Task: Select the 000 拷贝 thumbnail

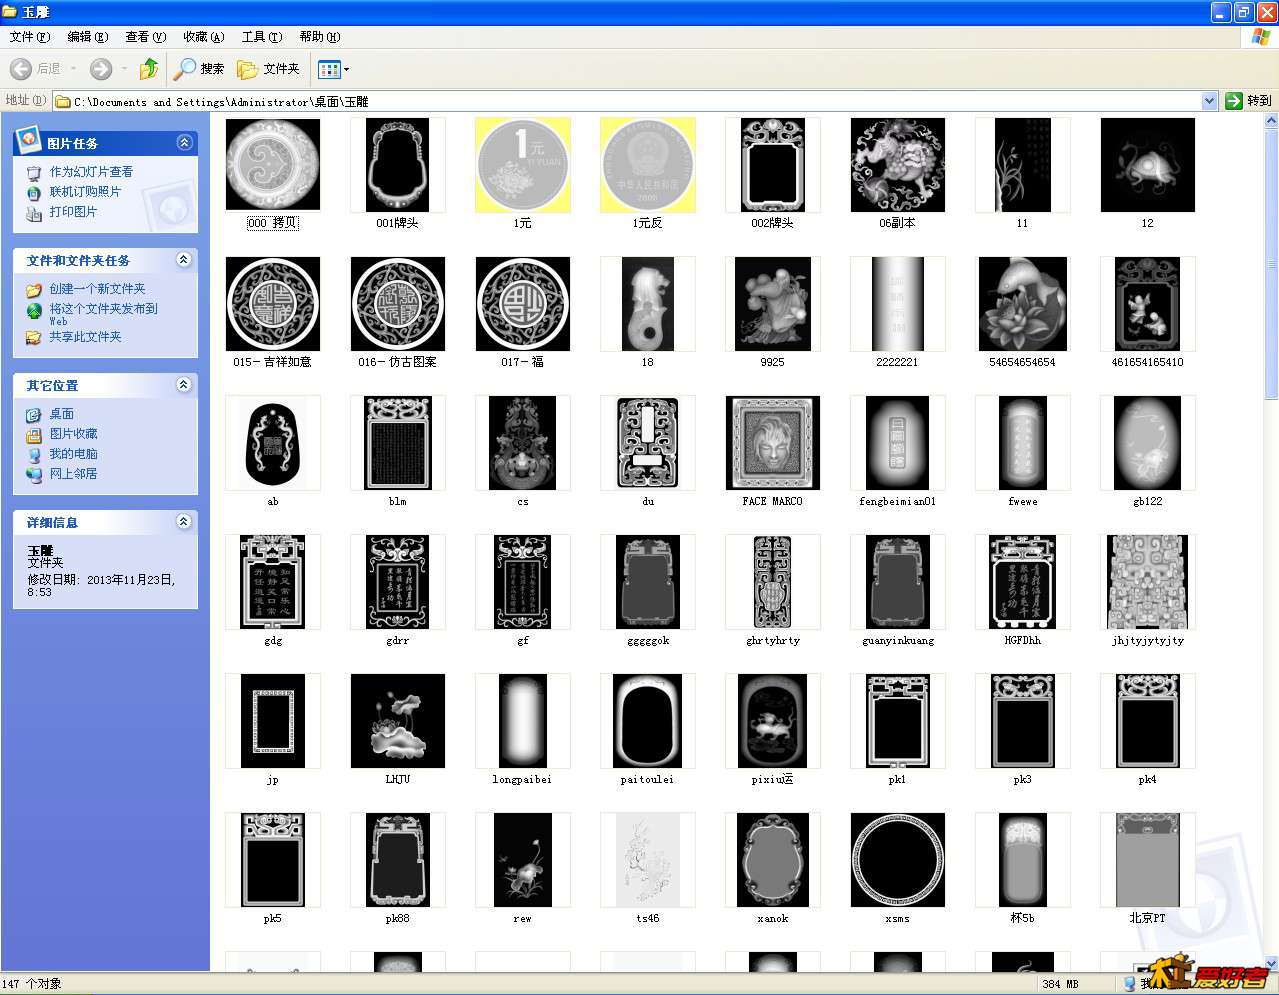Action: tap(273, 165)
